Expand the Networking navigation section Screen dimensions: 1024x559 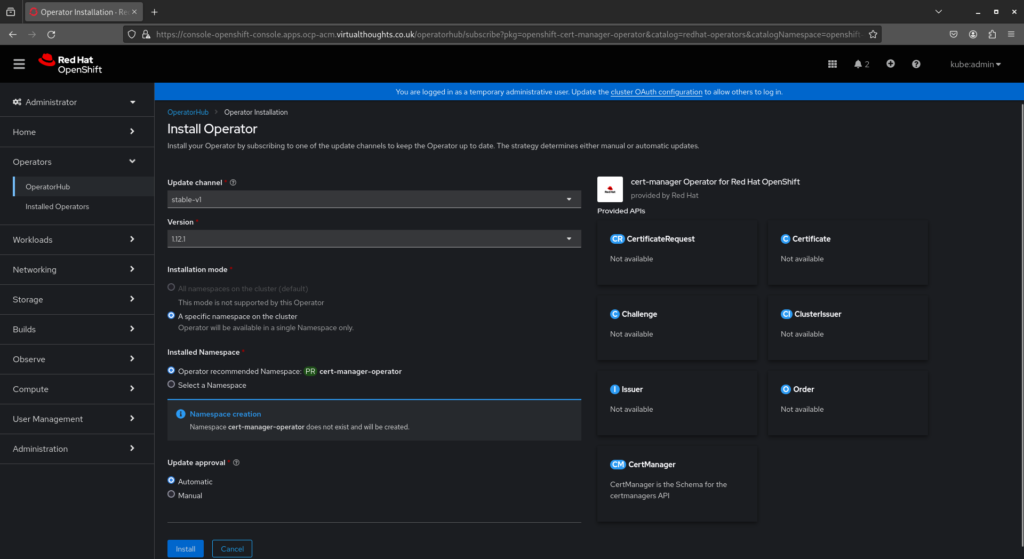76,270
